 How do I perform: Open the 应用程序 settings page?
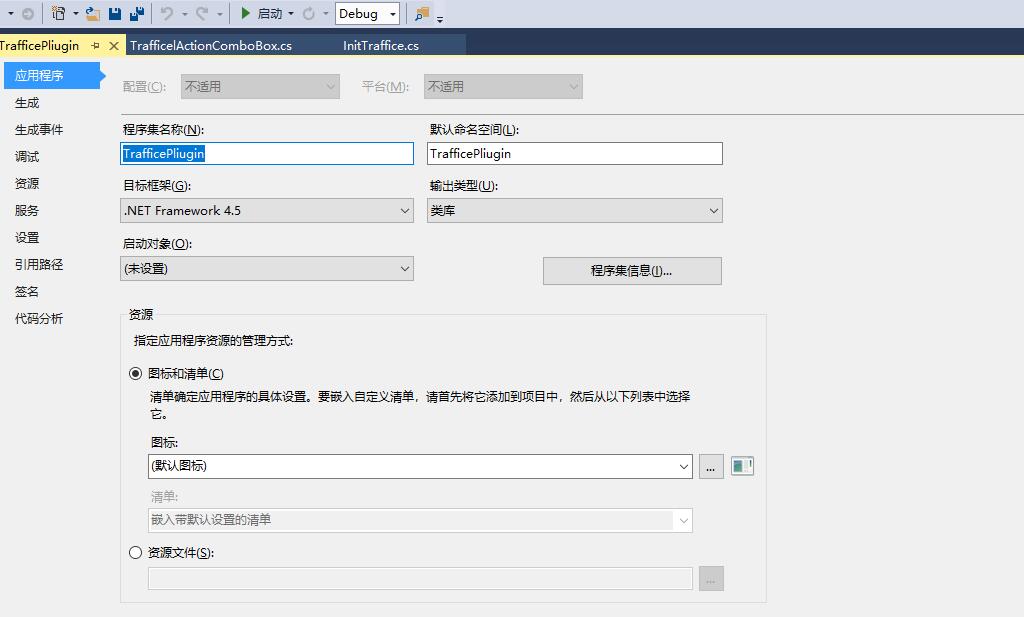(52, 76)
